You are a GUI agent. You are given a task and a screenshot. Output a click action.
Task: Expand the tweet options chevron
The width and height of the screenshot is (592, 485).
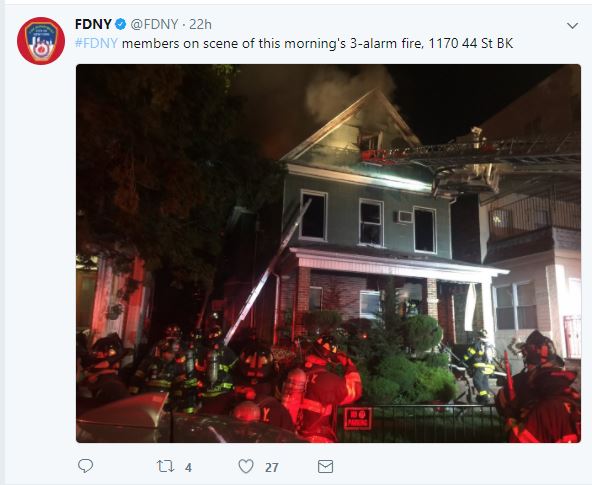pyautogui.click(x=573, y=26)
